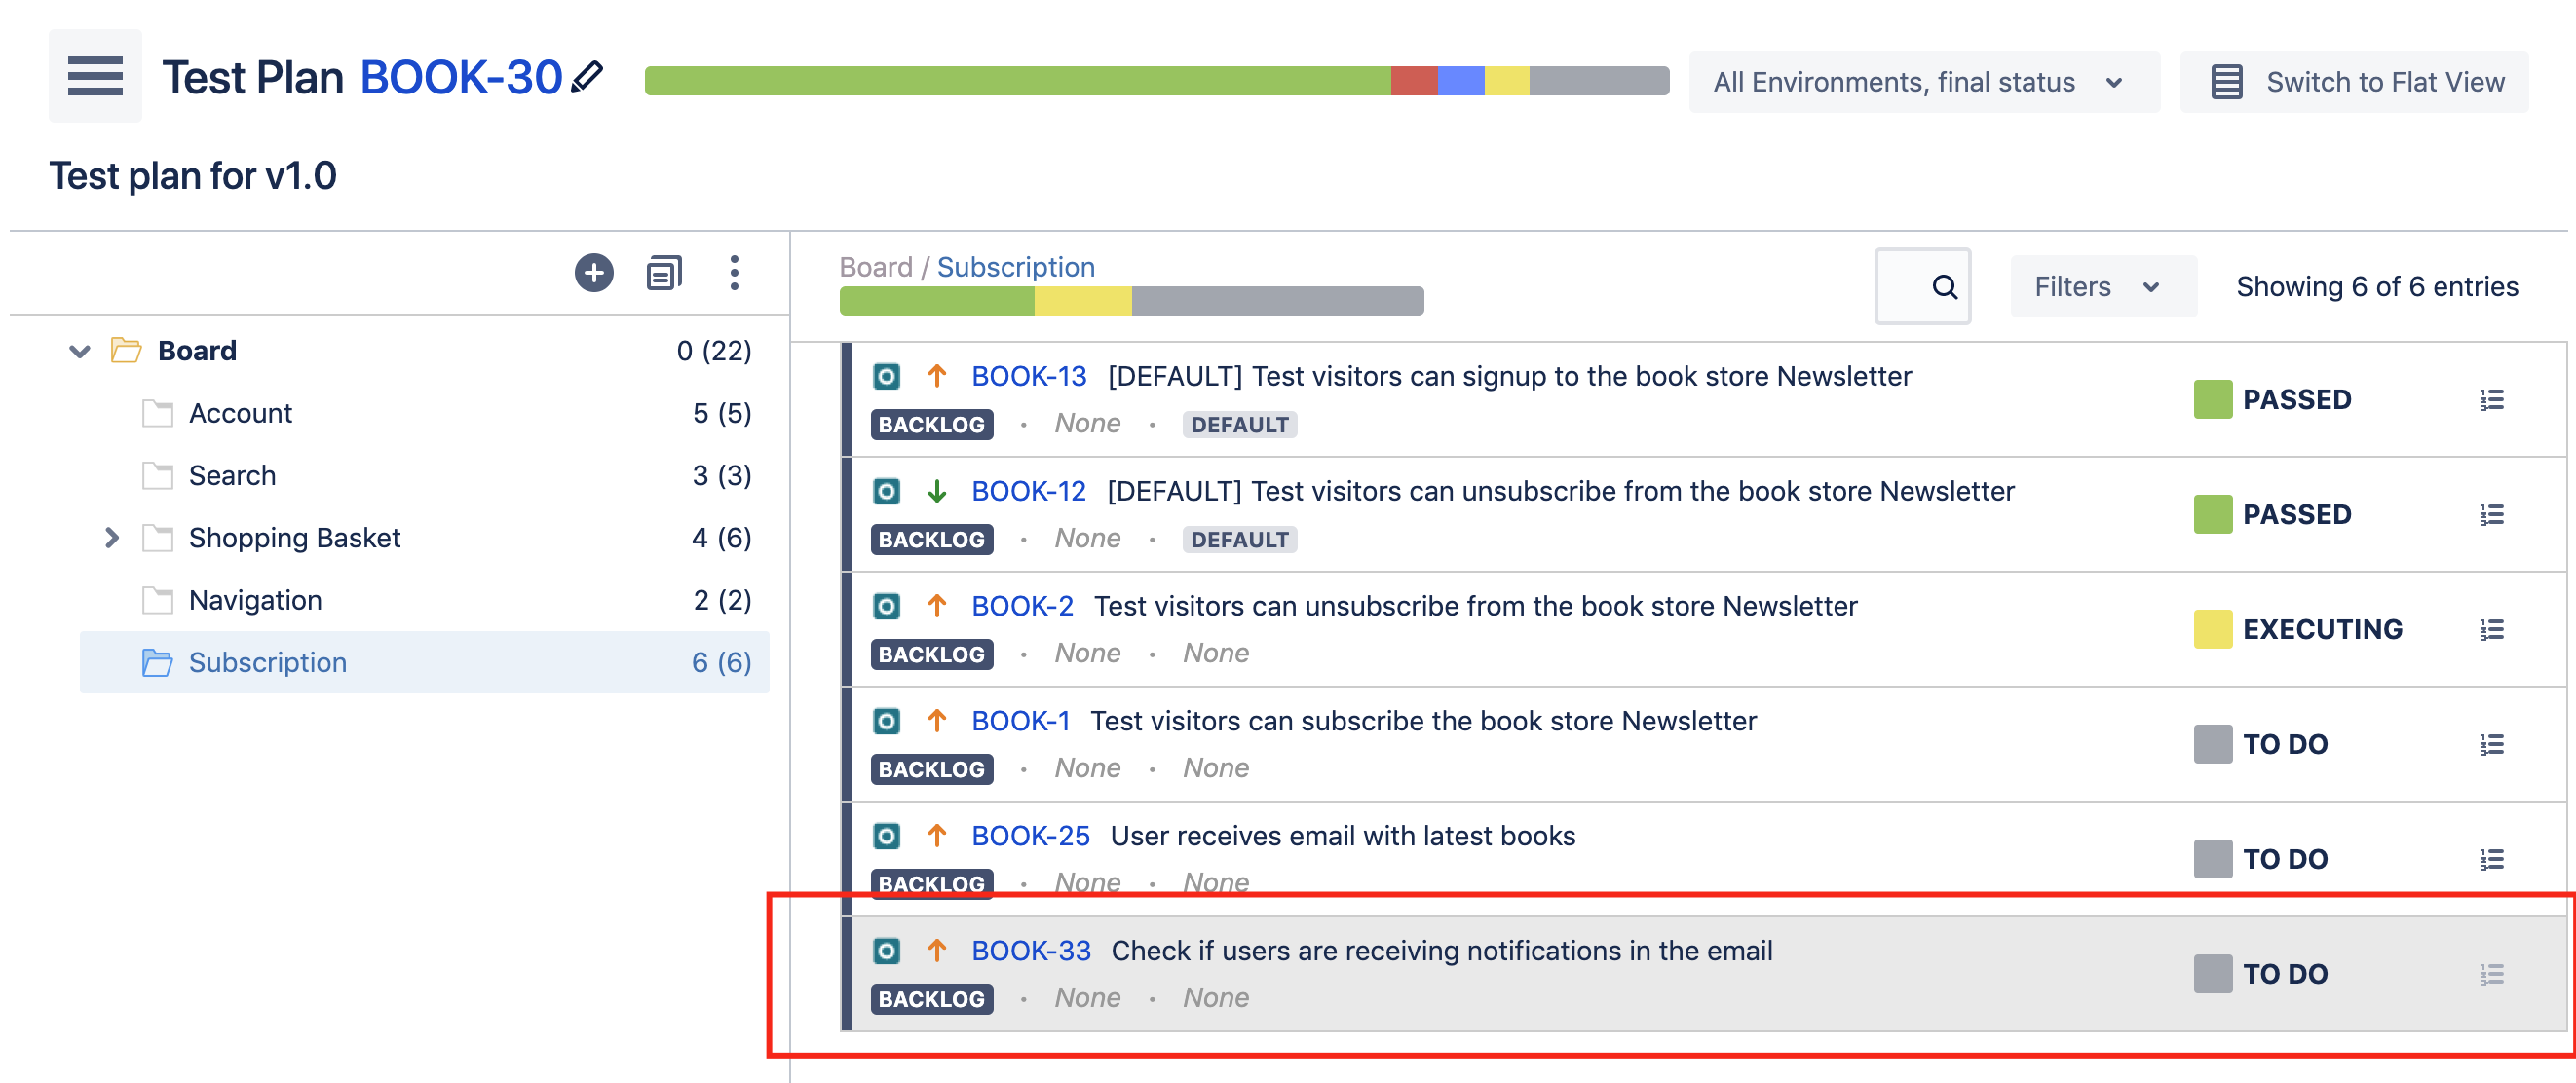Open the BOOK-33 issue link
Viewport: 2576px width, 1083px height.
(x=1031, y=951)
